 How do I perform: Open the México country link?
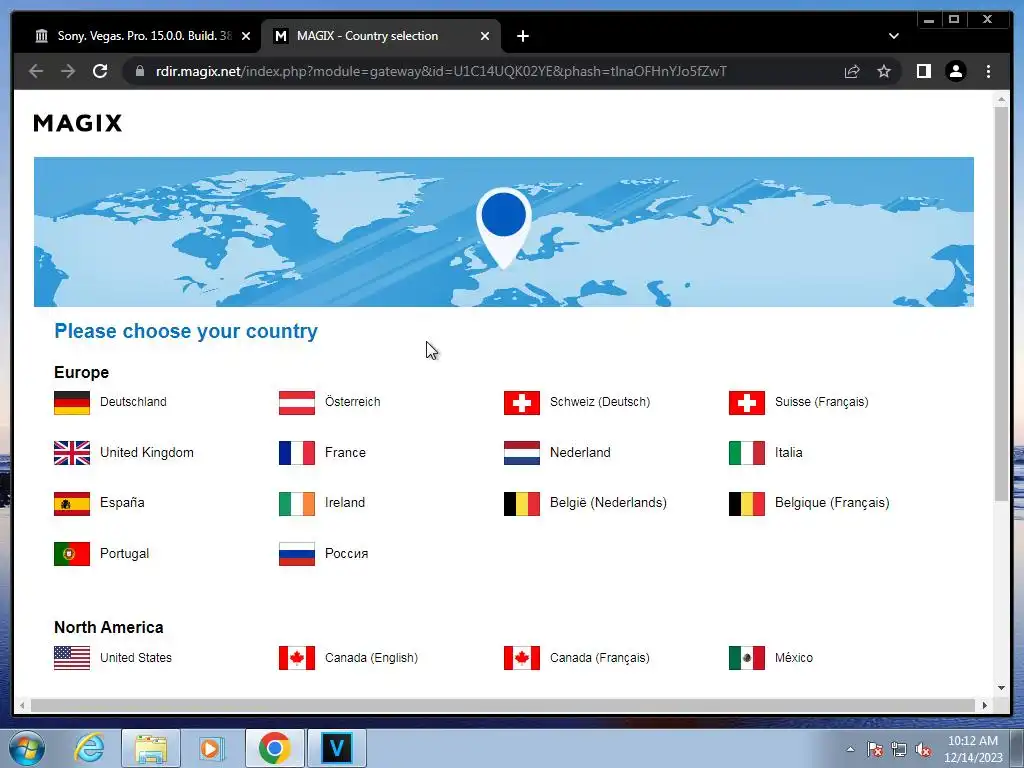tap(794, 658)
